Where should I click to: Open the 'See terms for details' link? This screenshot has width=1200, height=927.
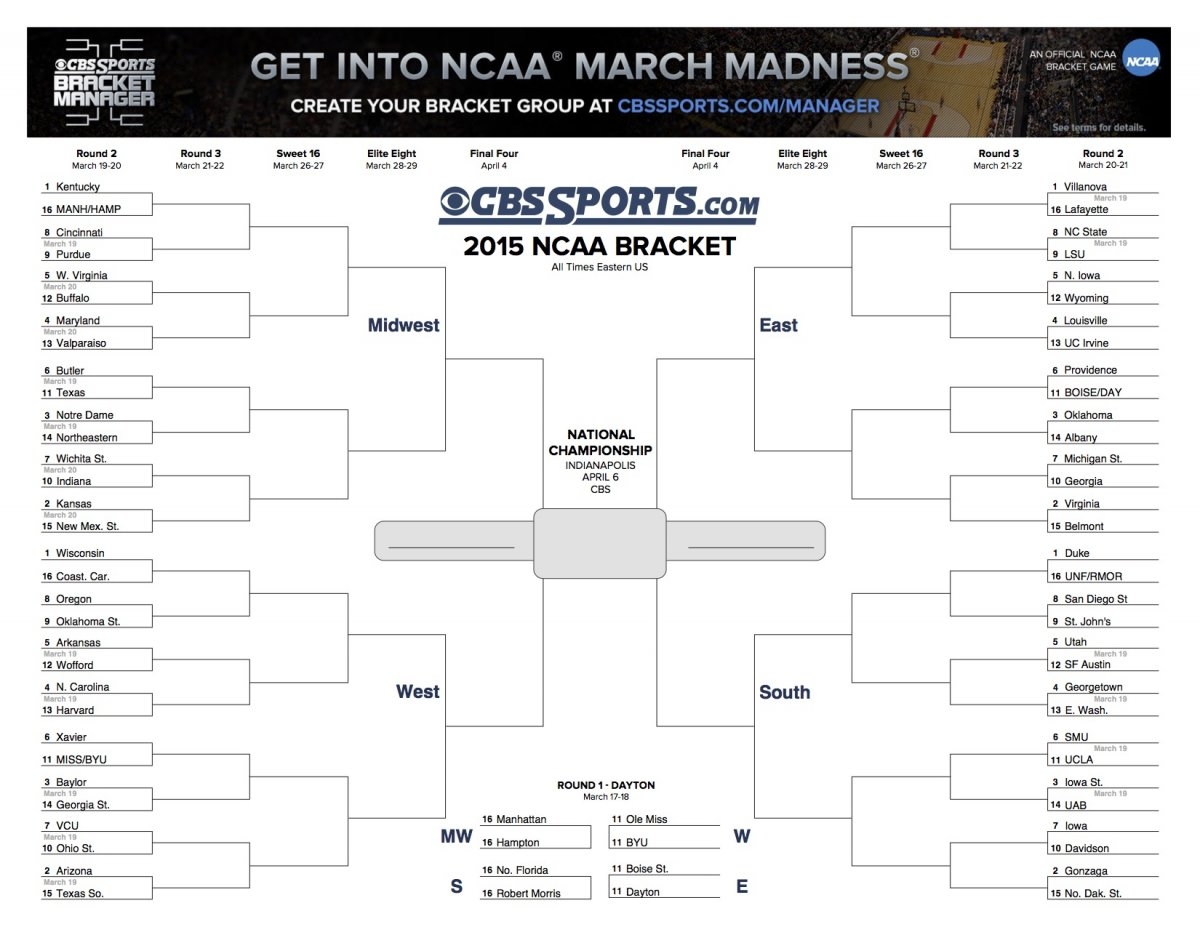pos(1098,128)
